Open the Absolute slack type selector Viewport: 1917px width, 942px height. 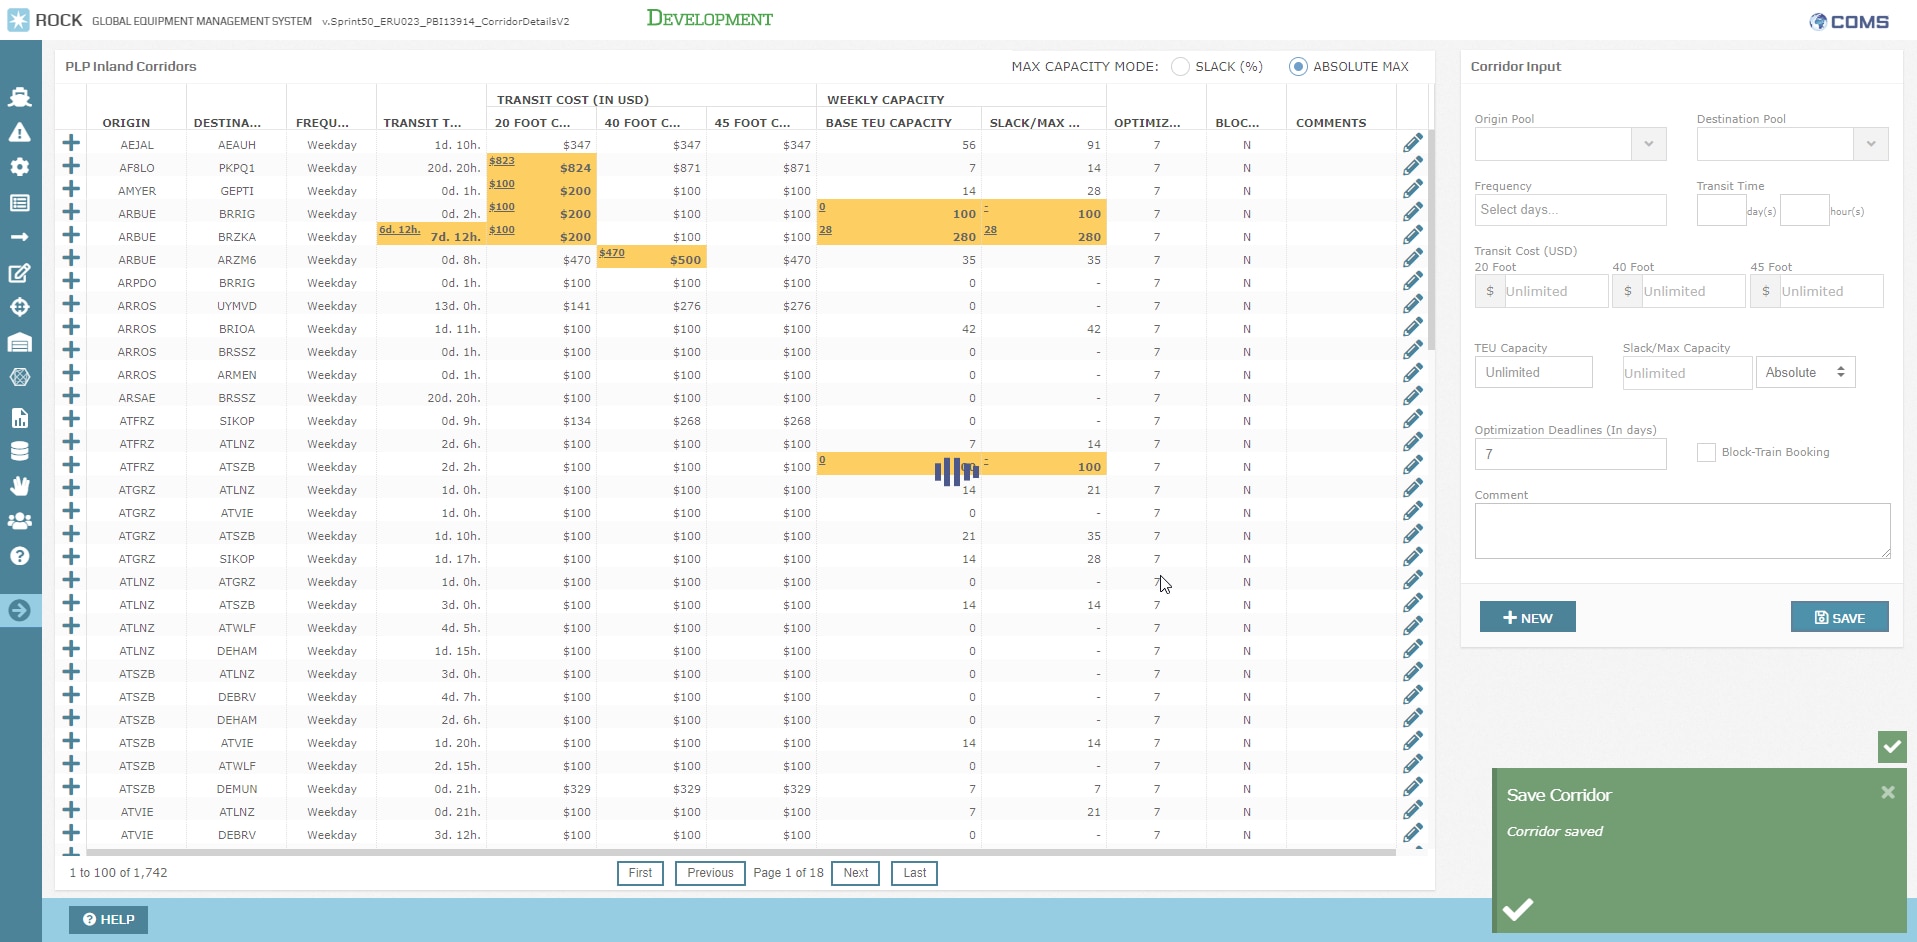(1805, 372)
